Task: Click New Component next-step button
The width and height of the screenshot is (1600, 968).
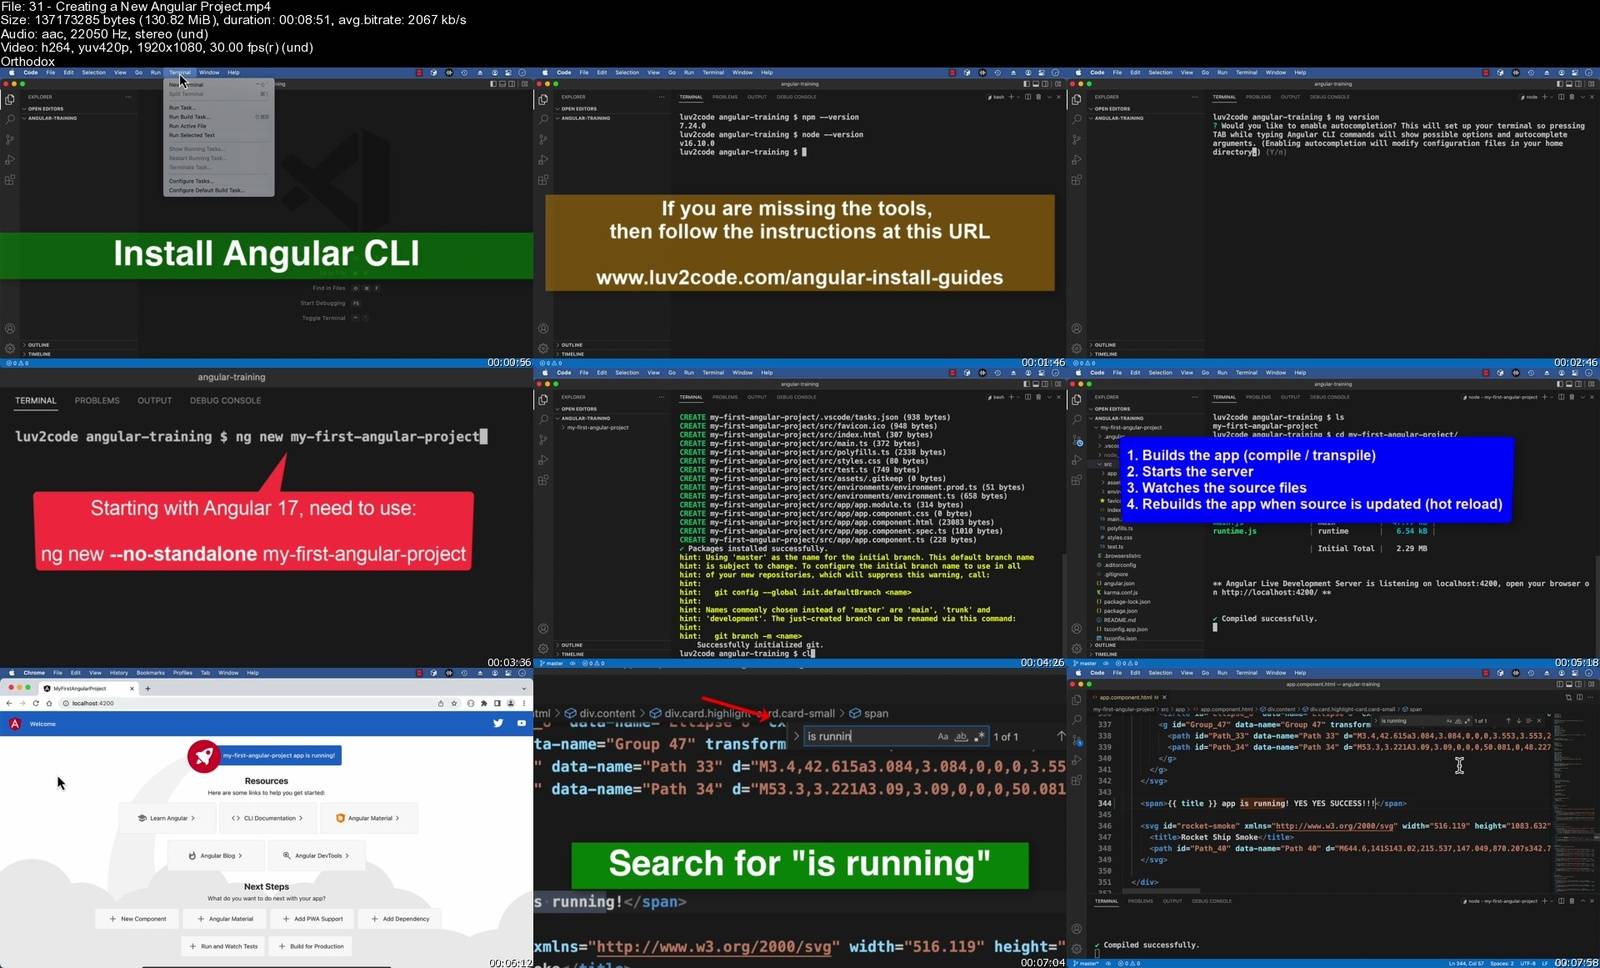Action: tap(138, 919)
